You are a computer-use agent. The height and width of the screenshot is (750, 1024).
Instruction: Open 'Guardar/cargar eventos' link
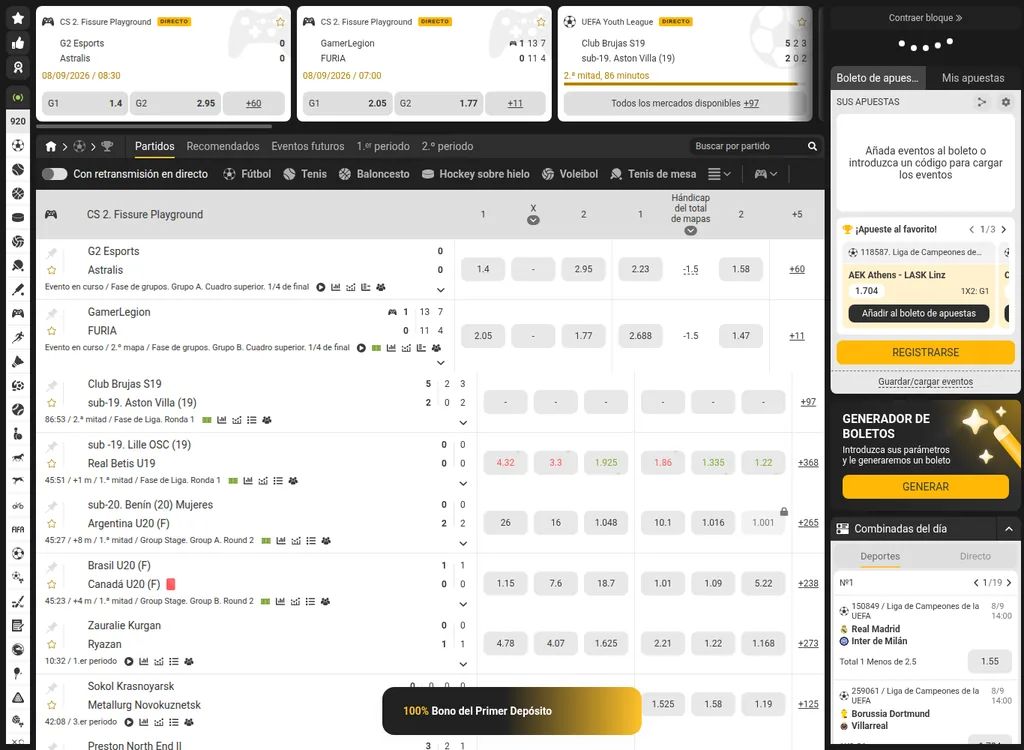click(925, 382)
